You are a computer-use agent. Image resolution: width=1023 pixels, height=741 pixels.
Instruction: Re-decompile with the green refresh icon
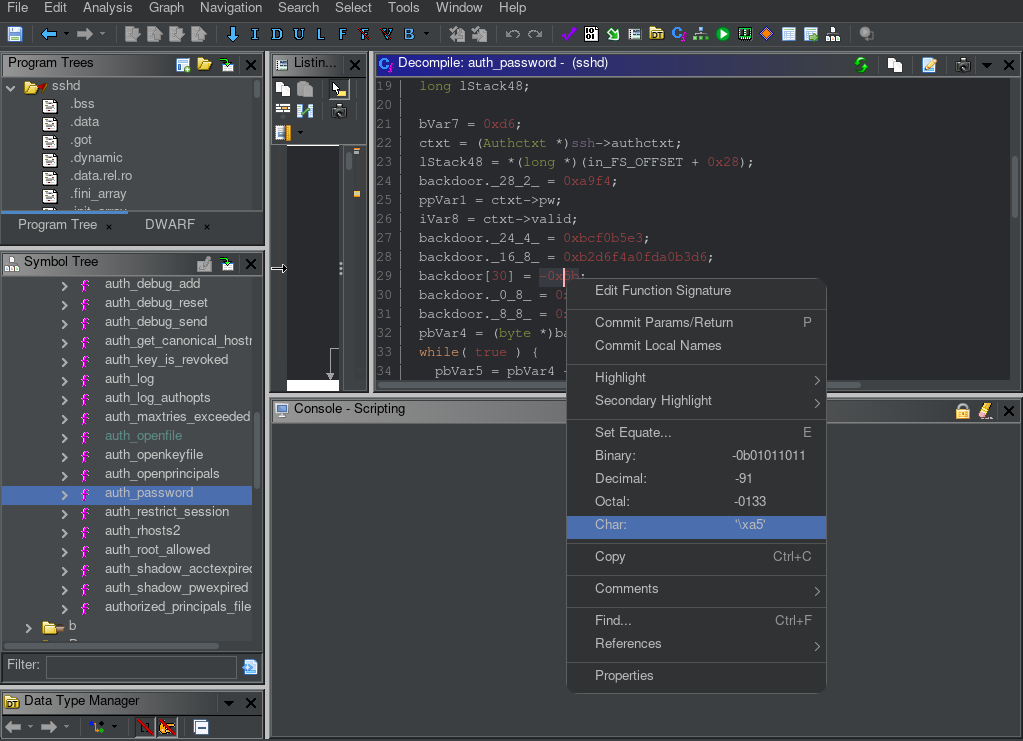861,65
